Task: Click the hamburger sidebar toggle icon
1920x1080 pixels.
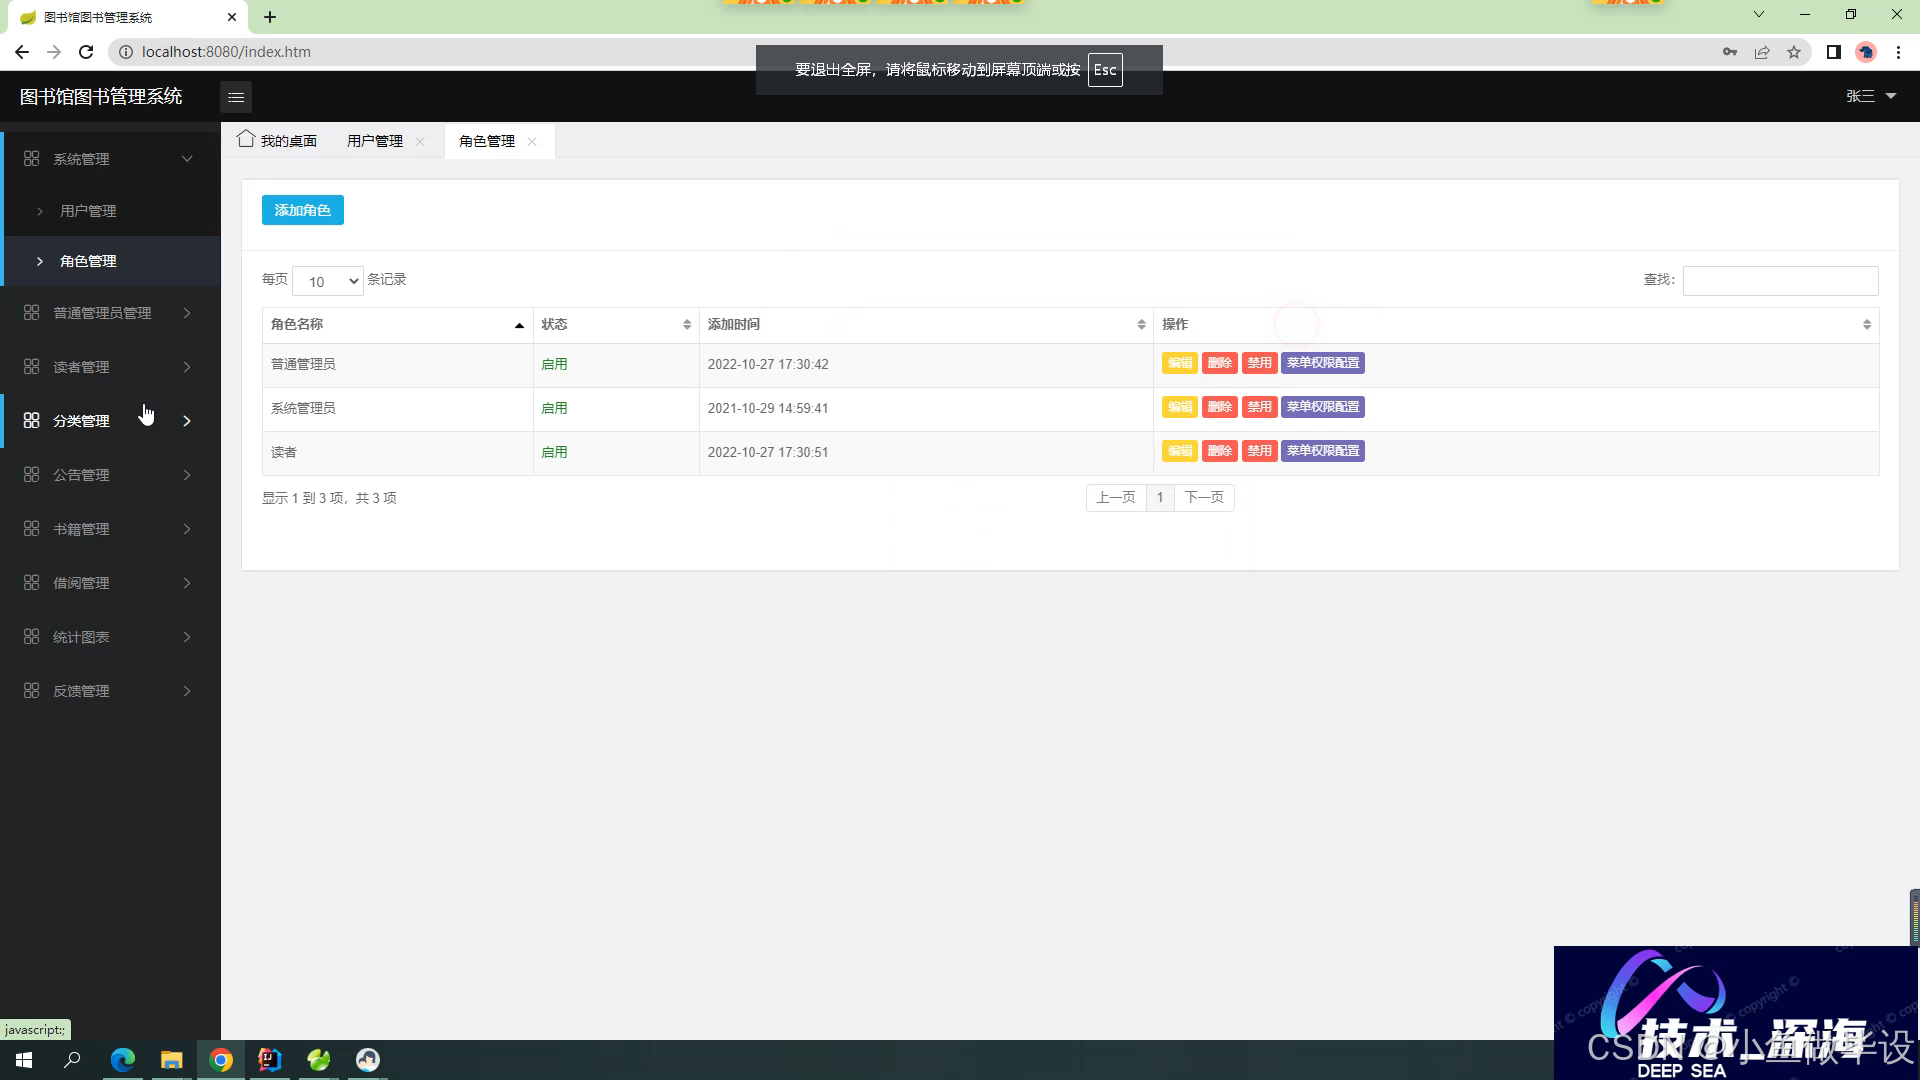Action: point(236,97)
